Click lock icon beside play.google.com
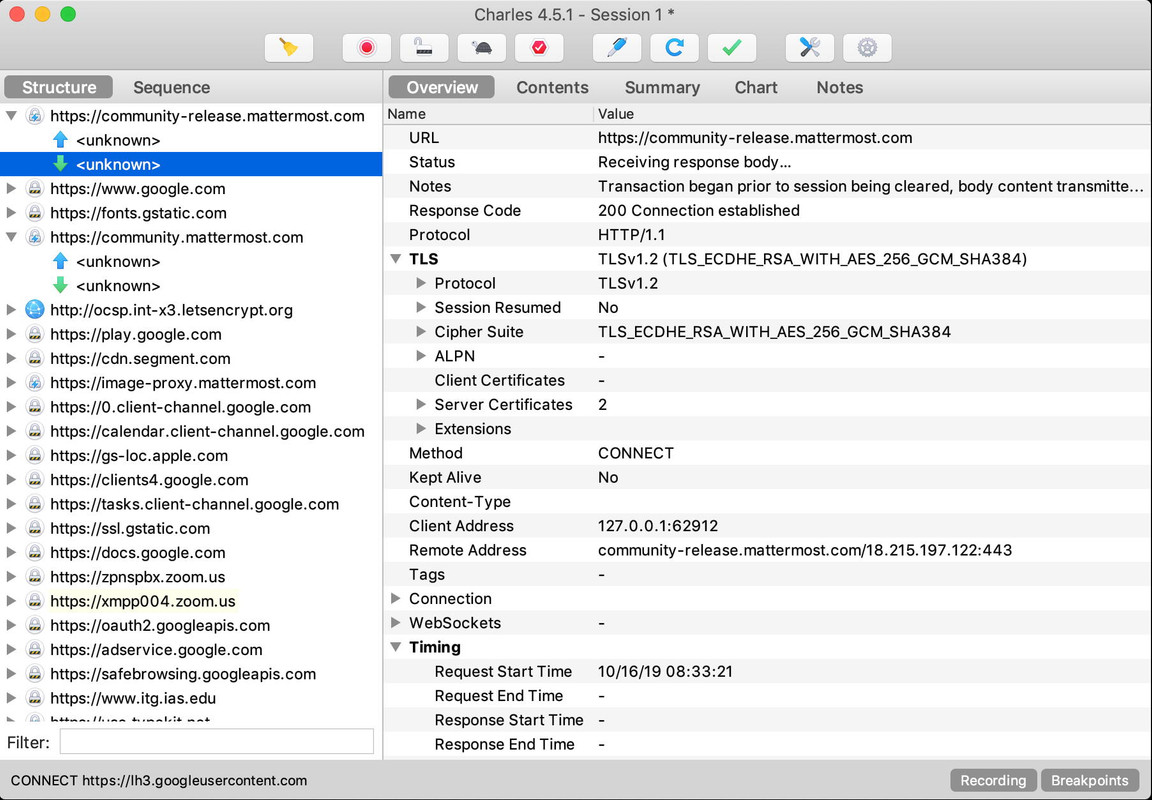The width and height of the screenshot is (1152, 800). click(x=35, y=334)
